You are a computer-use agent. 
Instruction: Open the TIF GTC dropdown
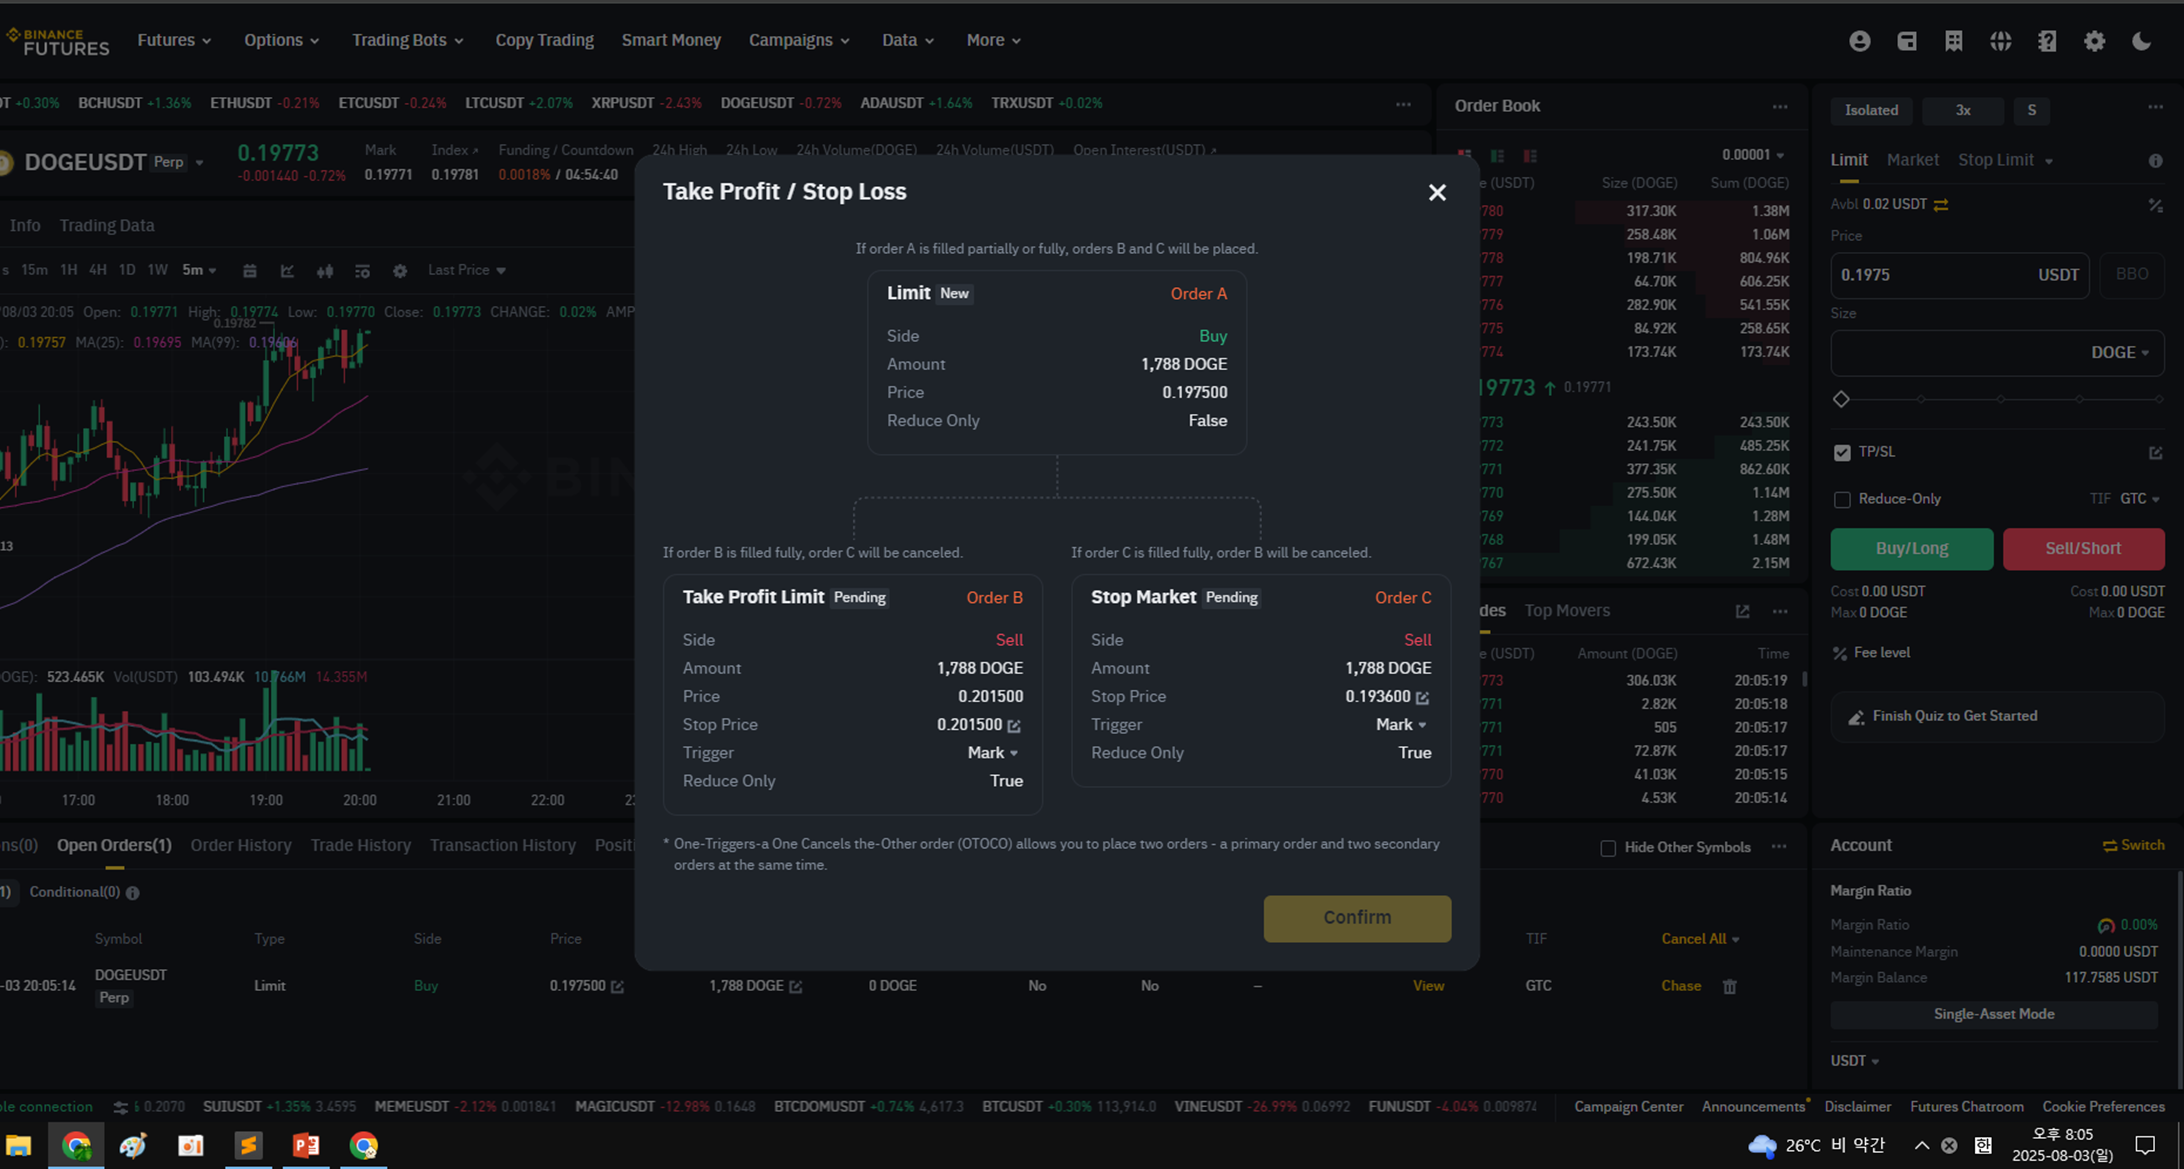click(x=2139, y=499)
